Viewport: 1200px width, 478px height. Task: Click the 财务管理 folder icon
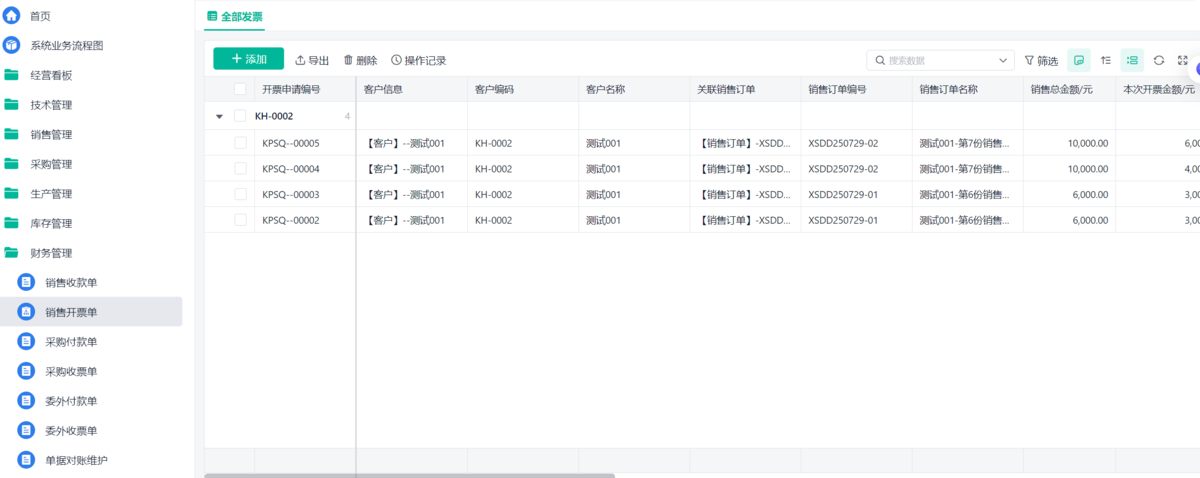tap(12, 253)
